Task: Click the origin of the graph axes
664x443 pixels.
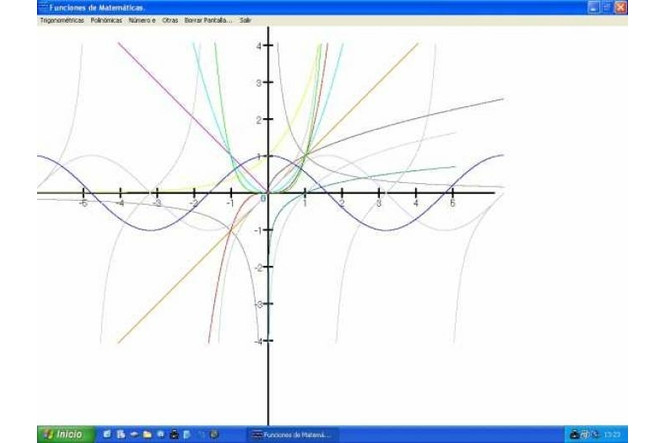Action: 268,193
